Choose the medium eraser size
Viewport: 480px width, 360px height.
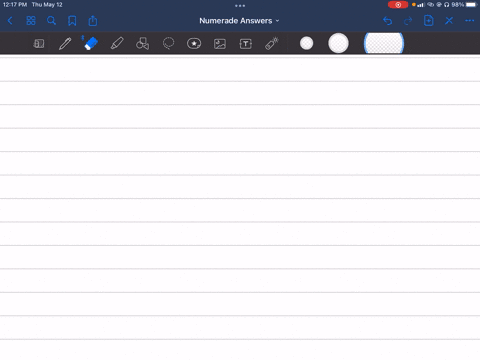point(338,43)
